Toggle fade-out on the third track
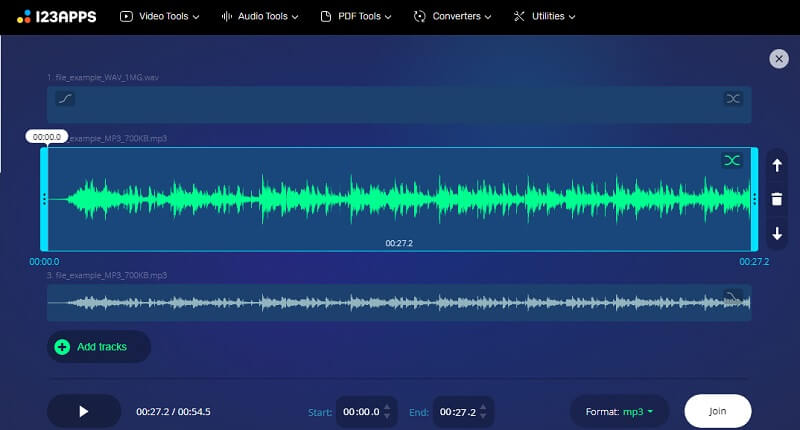The width and height of the screenshot is (800, 430). click(x=733, y=296)
